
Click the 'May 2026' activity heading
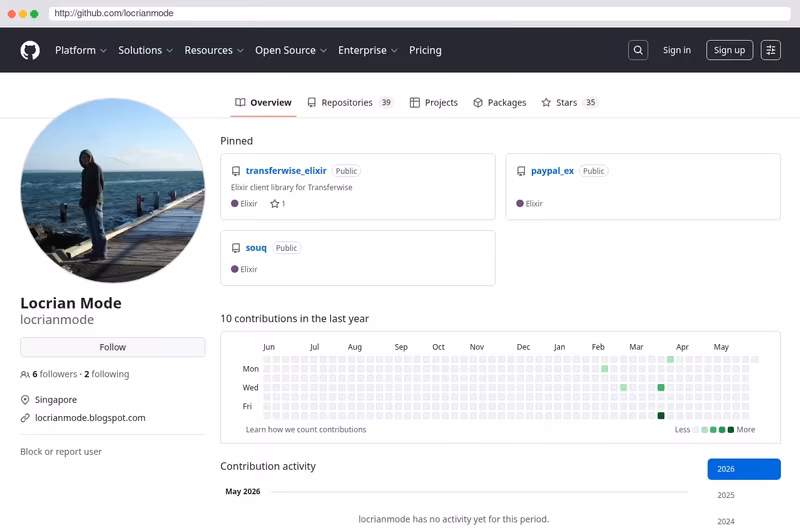(x=243, y=492)
